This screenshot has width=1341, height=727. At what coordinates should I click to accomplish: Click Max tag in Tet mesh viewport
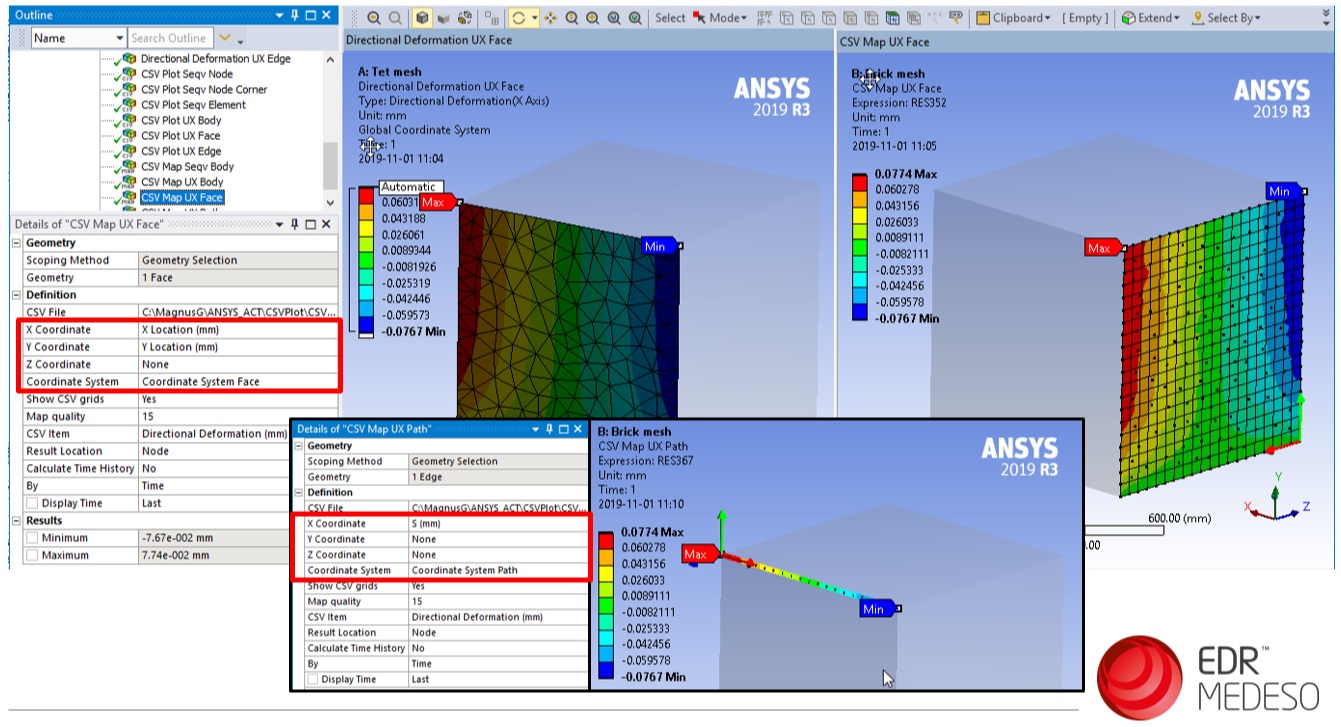click(x=439, y=202)
